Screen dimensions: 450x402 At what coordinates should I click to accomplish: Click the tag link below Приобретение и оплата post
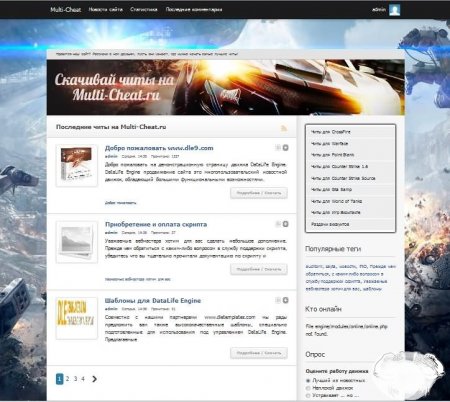(138, 279)
